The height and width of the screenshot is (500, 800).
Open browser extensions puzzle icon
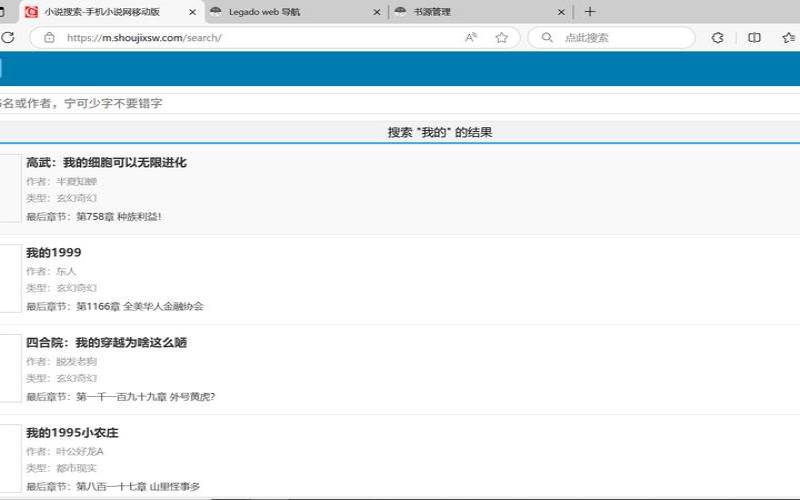click(x=717, y=38)
